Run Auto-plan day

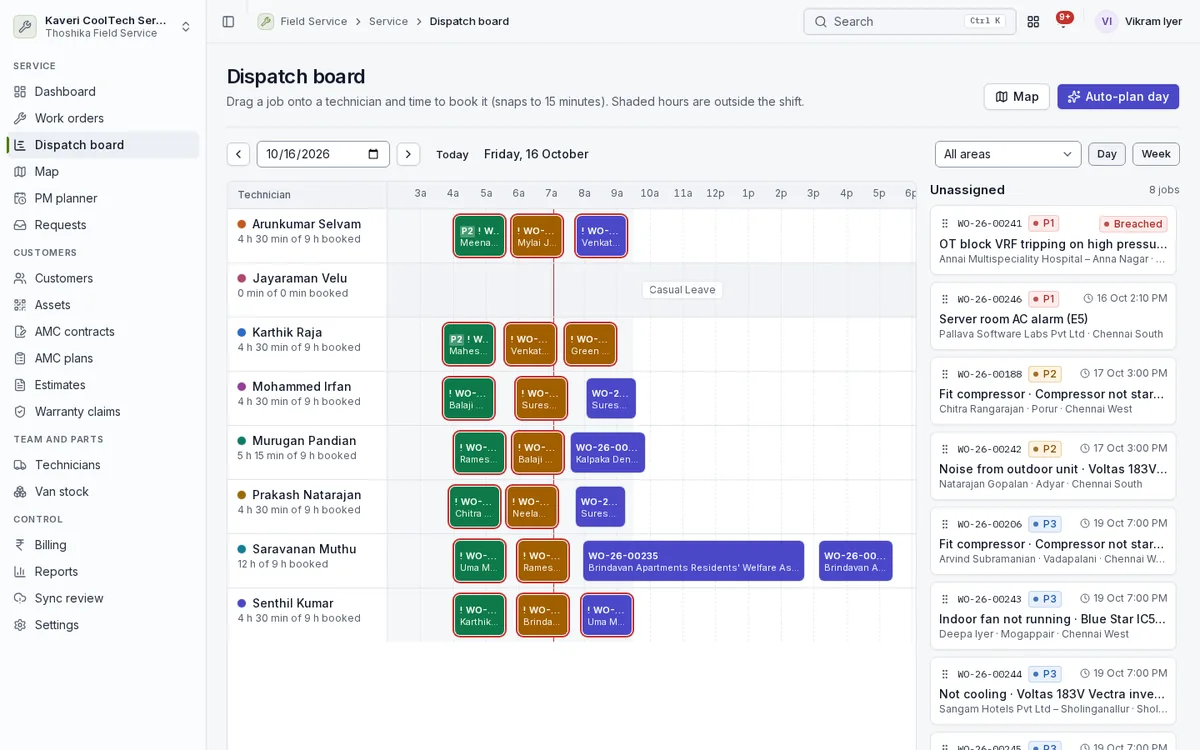[1118, 97]
